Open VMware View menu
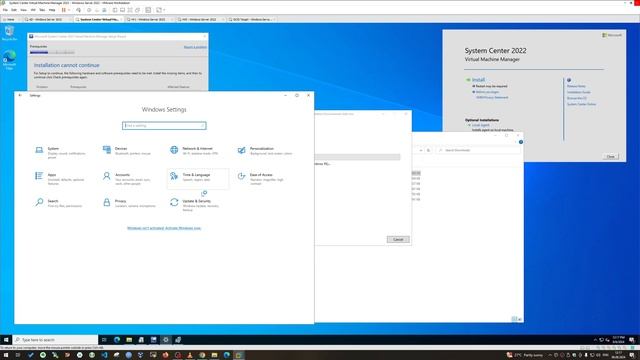This screenshot has height=360, width=640. (x=24, y=10)
